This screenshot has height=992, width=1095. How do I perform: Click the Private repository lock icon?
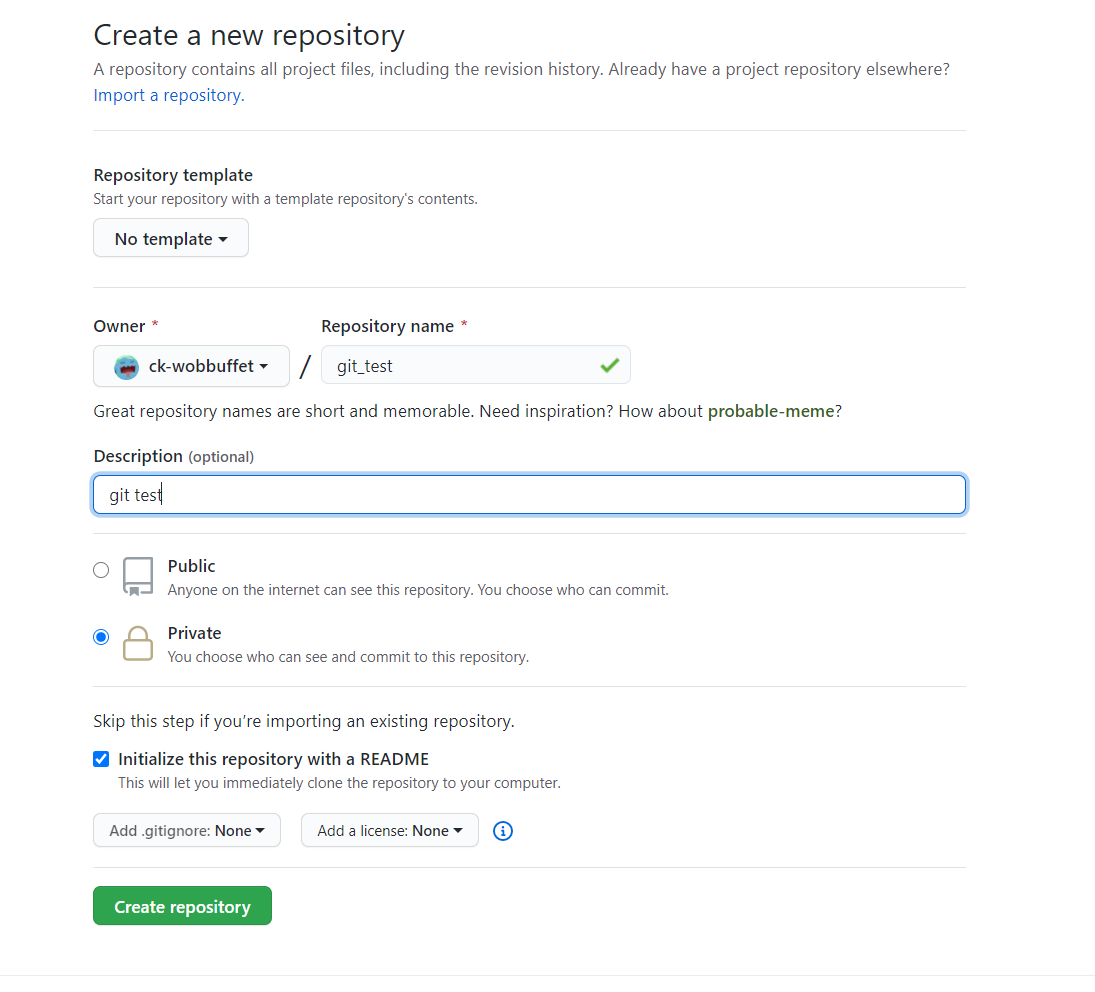138,643
